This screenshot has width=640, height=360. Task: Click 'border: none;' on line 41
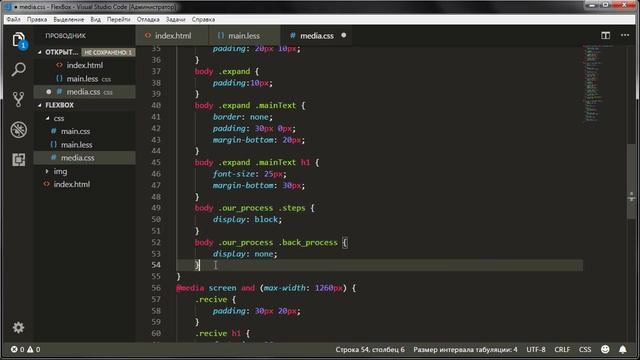(x=242, y=117)
